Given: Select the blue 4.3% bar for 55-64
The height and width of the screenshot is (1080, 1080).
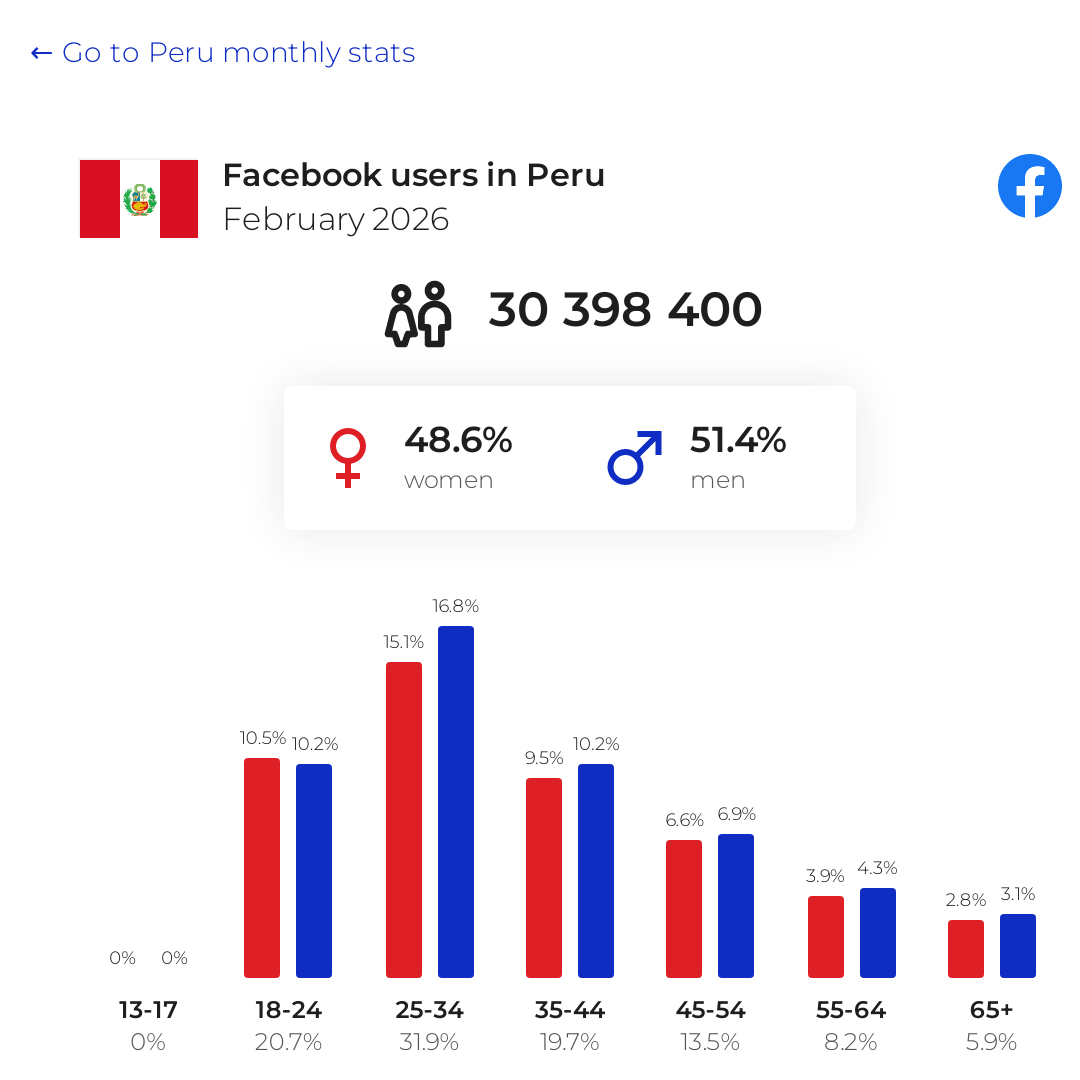Looking at the screenshot, I should pos(878,933).
